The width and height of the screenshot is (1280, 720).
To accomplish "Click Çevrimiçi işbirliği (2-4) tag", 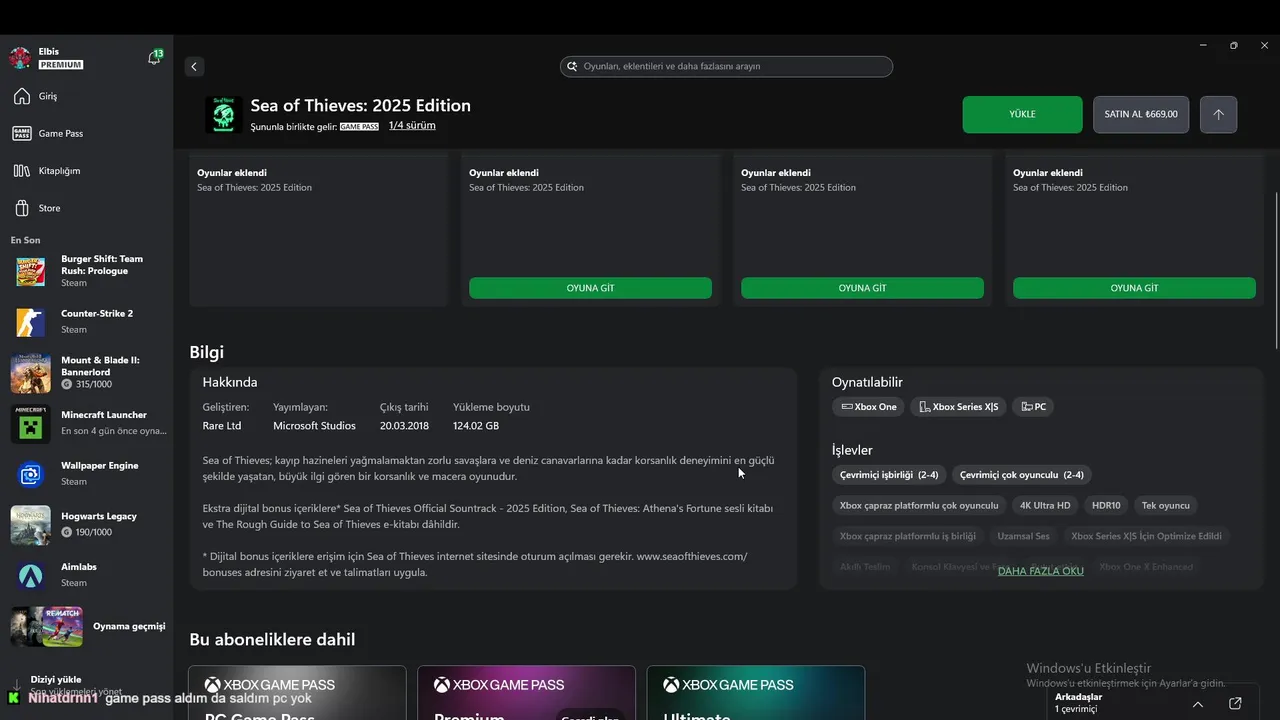I will pos(889,475).
